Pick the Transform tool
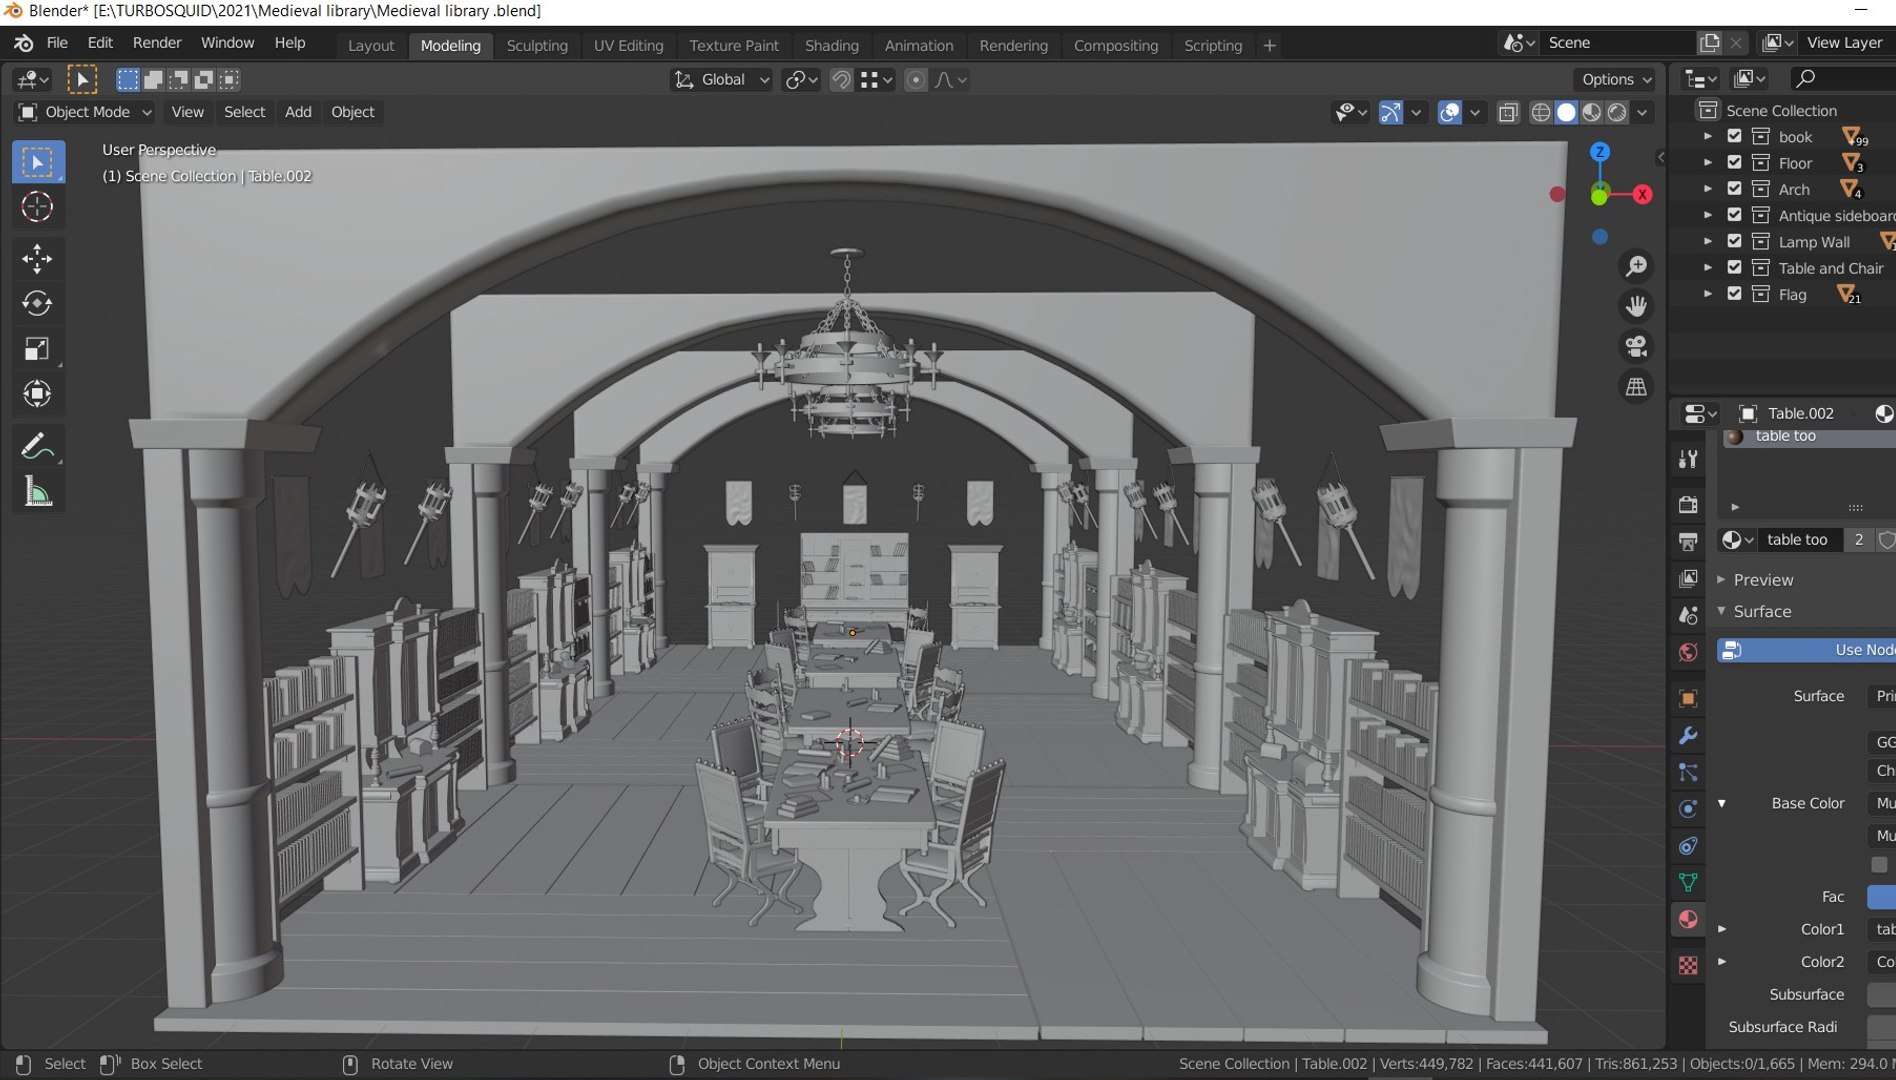This screenshot has height=1080, width=1896. pyautogui.click(x=38, y=393)
